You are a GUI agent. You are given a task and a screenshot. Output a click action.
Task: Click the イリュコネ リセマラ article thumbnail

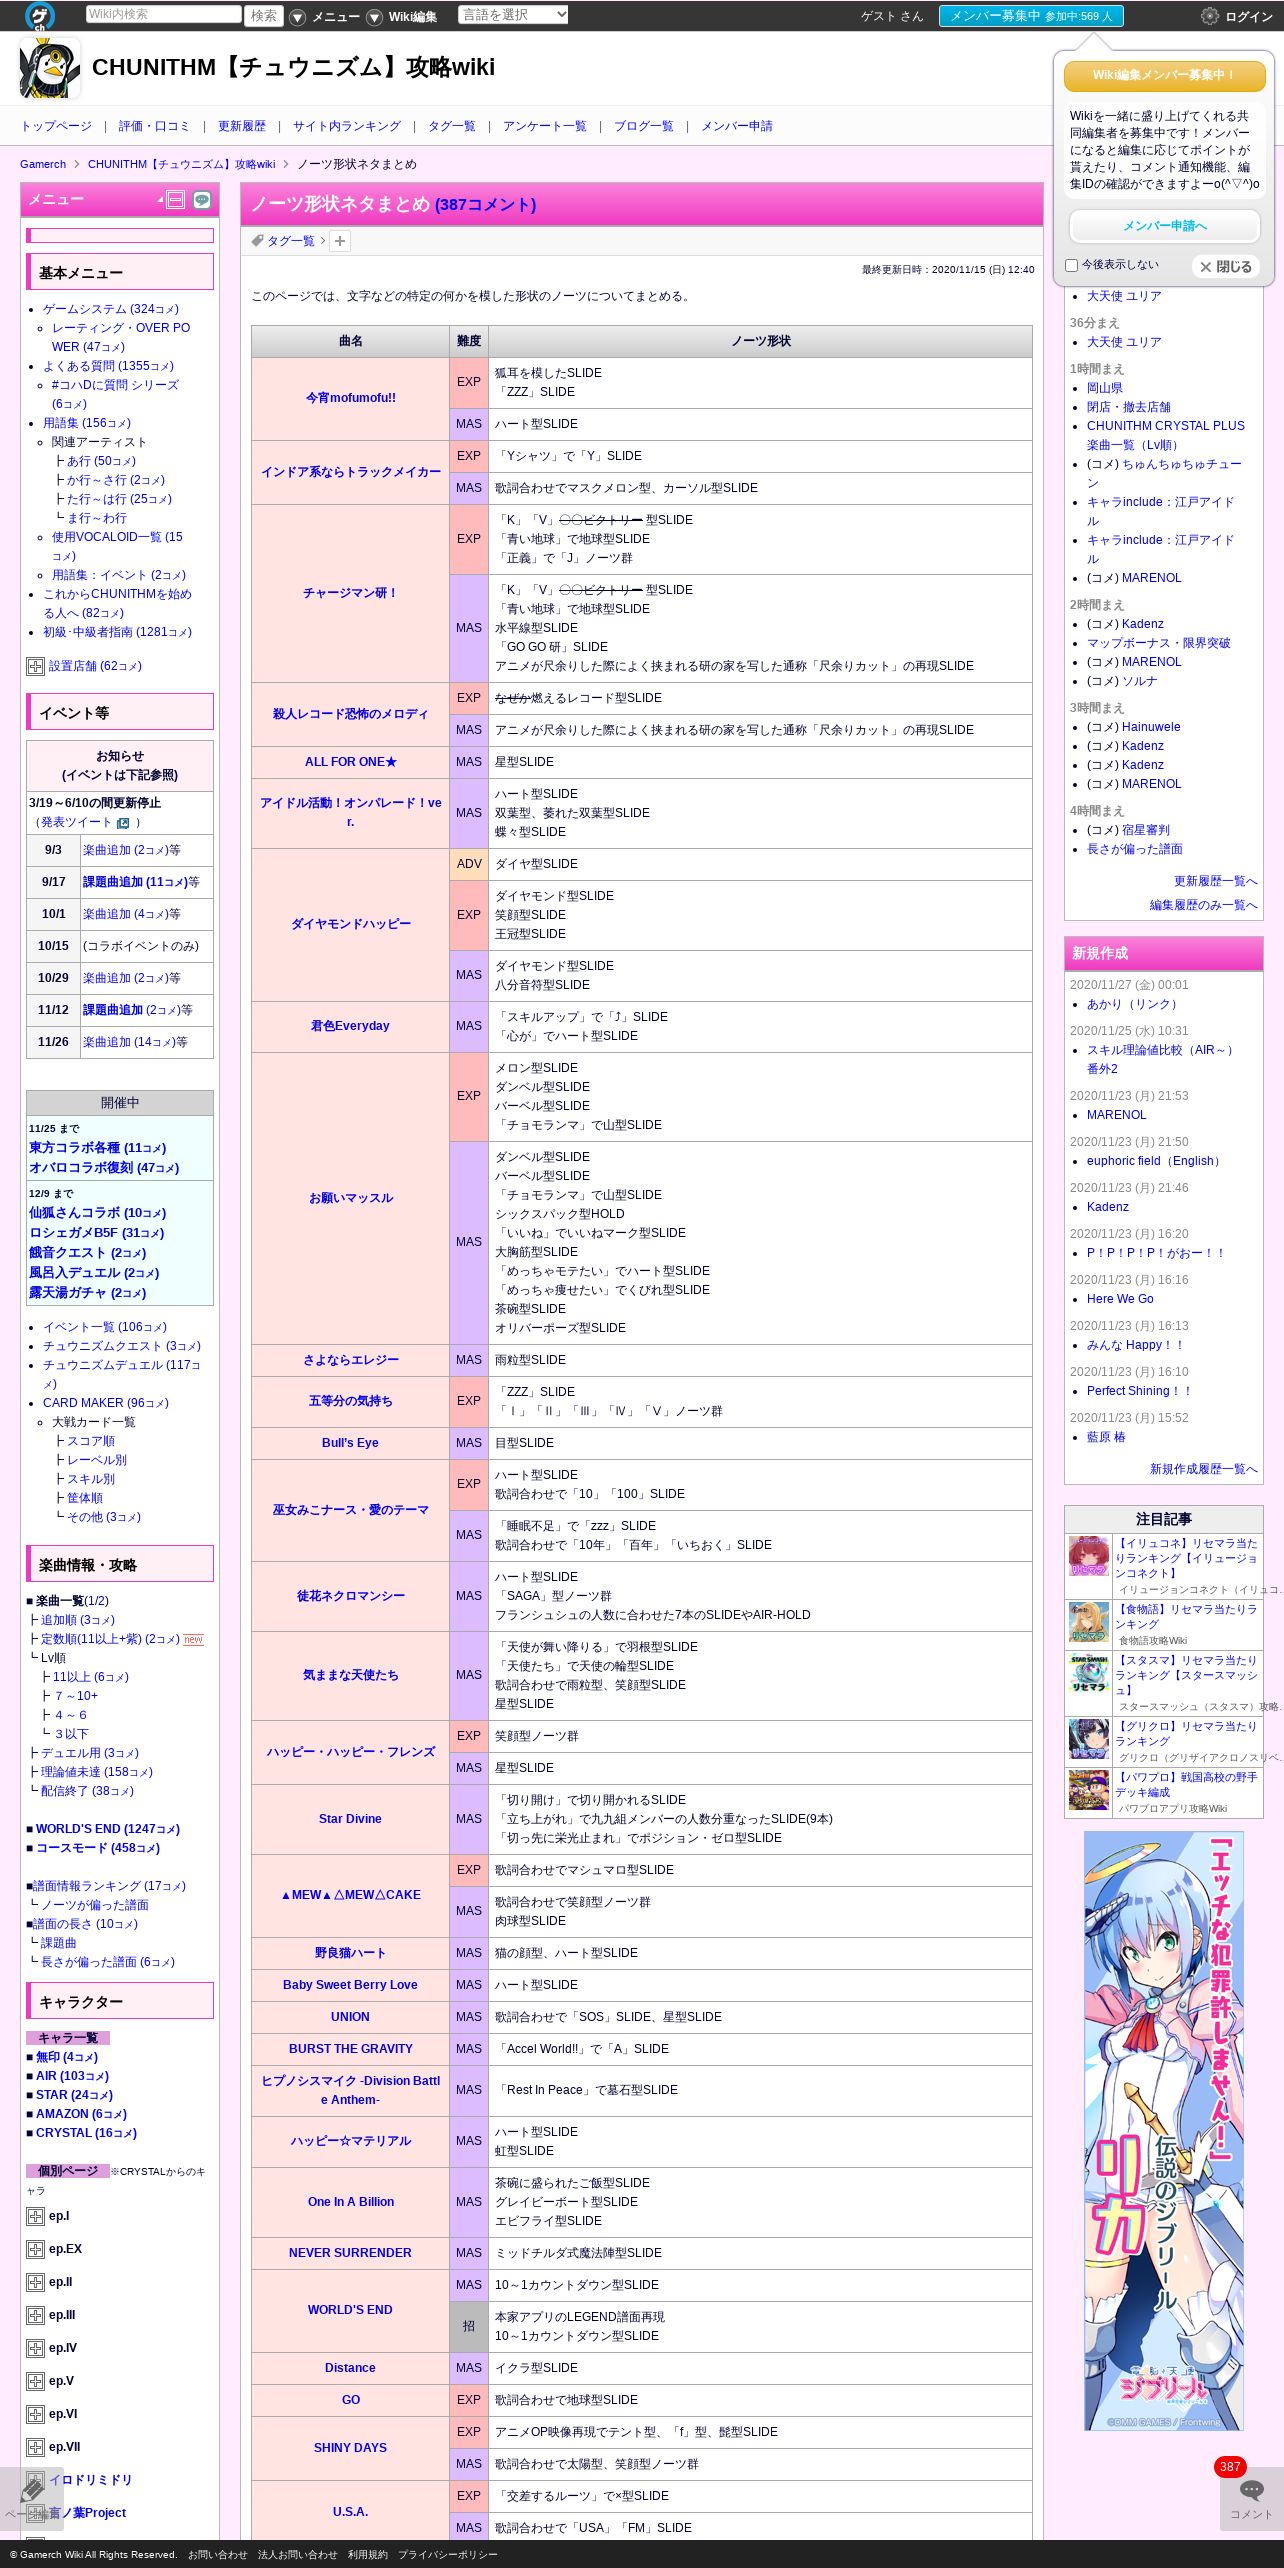point(1089,1556)
